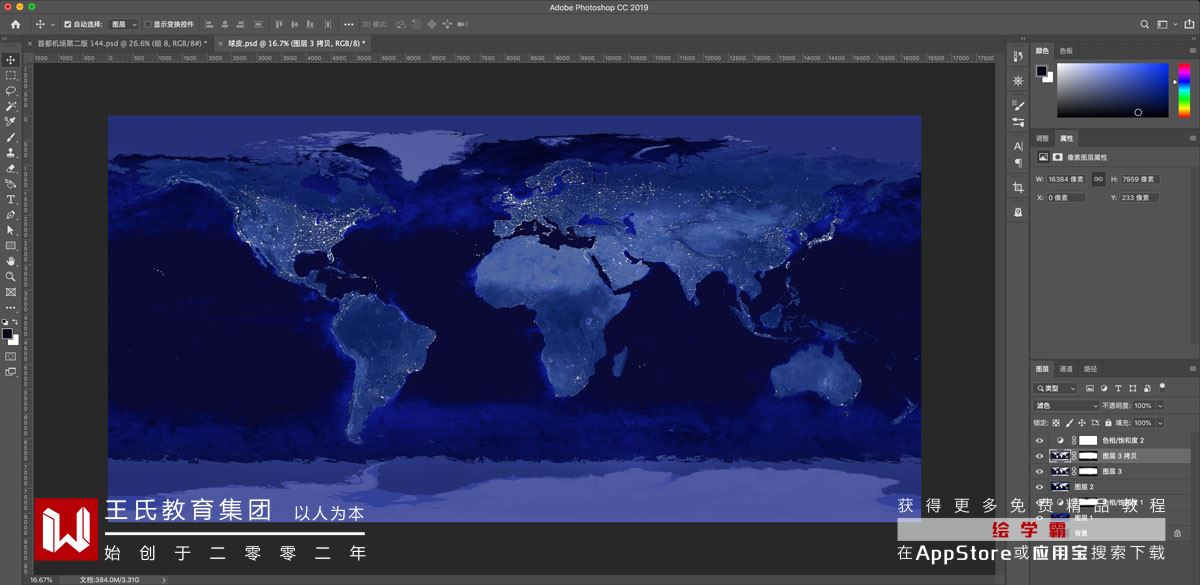Filter layers by text type icon
The image size is (1200, 585).
pos(1118,388)
